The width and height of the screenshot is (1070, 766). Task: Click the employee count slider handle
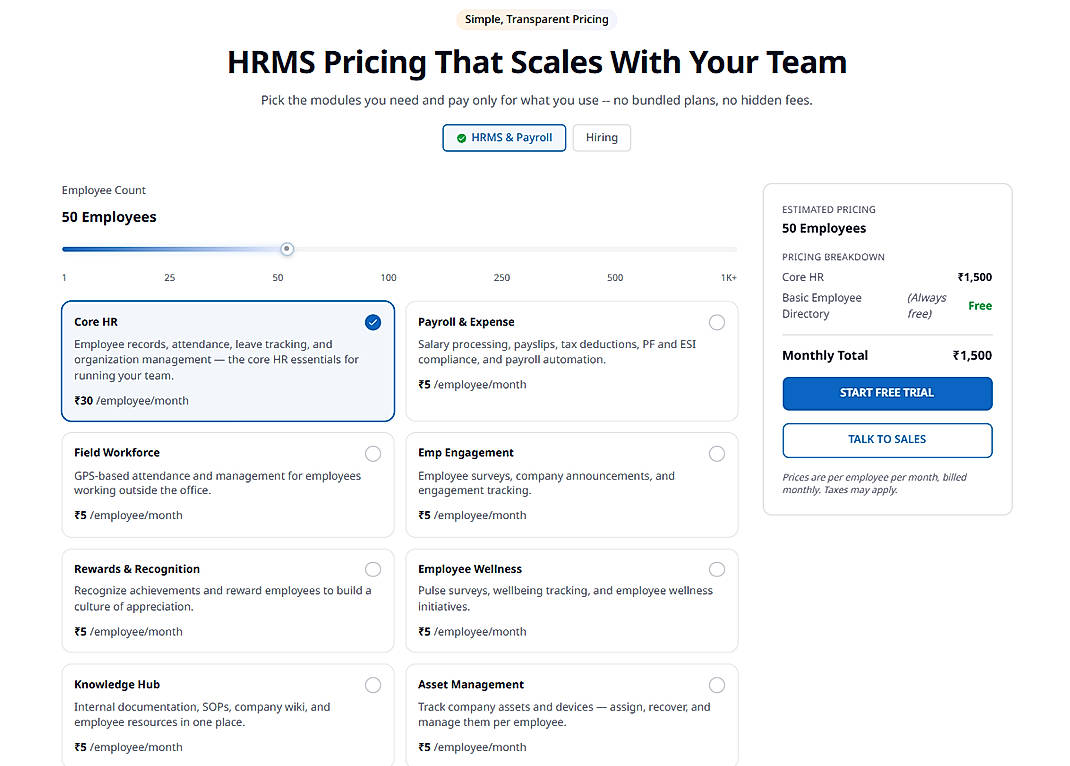[287, 249]
